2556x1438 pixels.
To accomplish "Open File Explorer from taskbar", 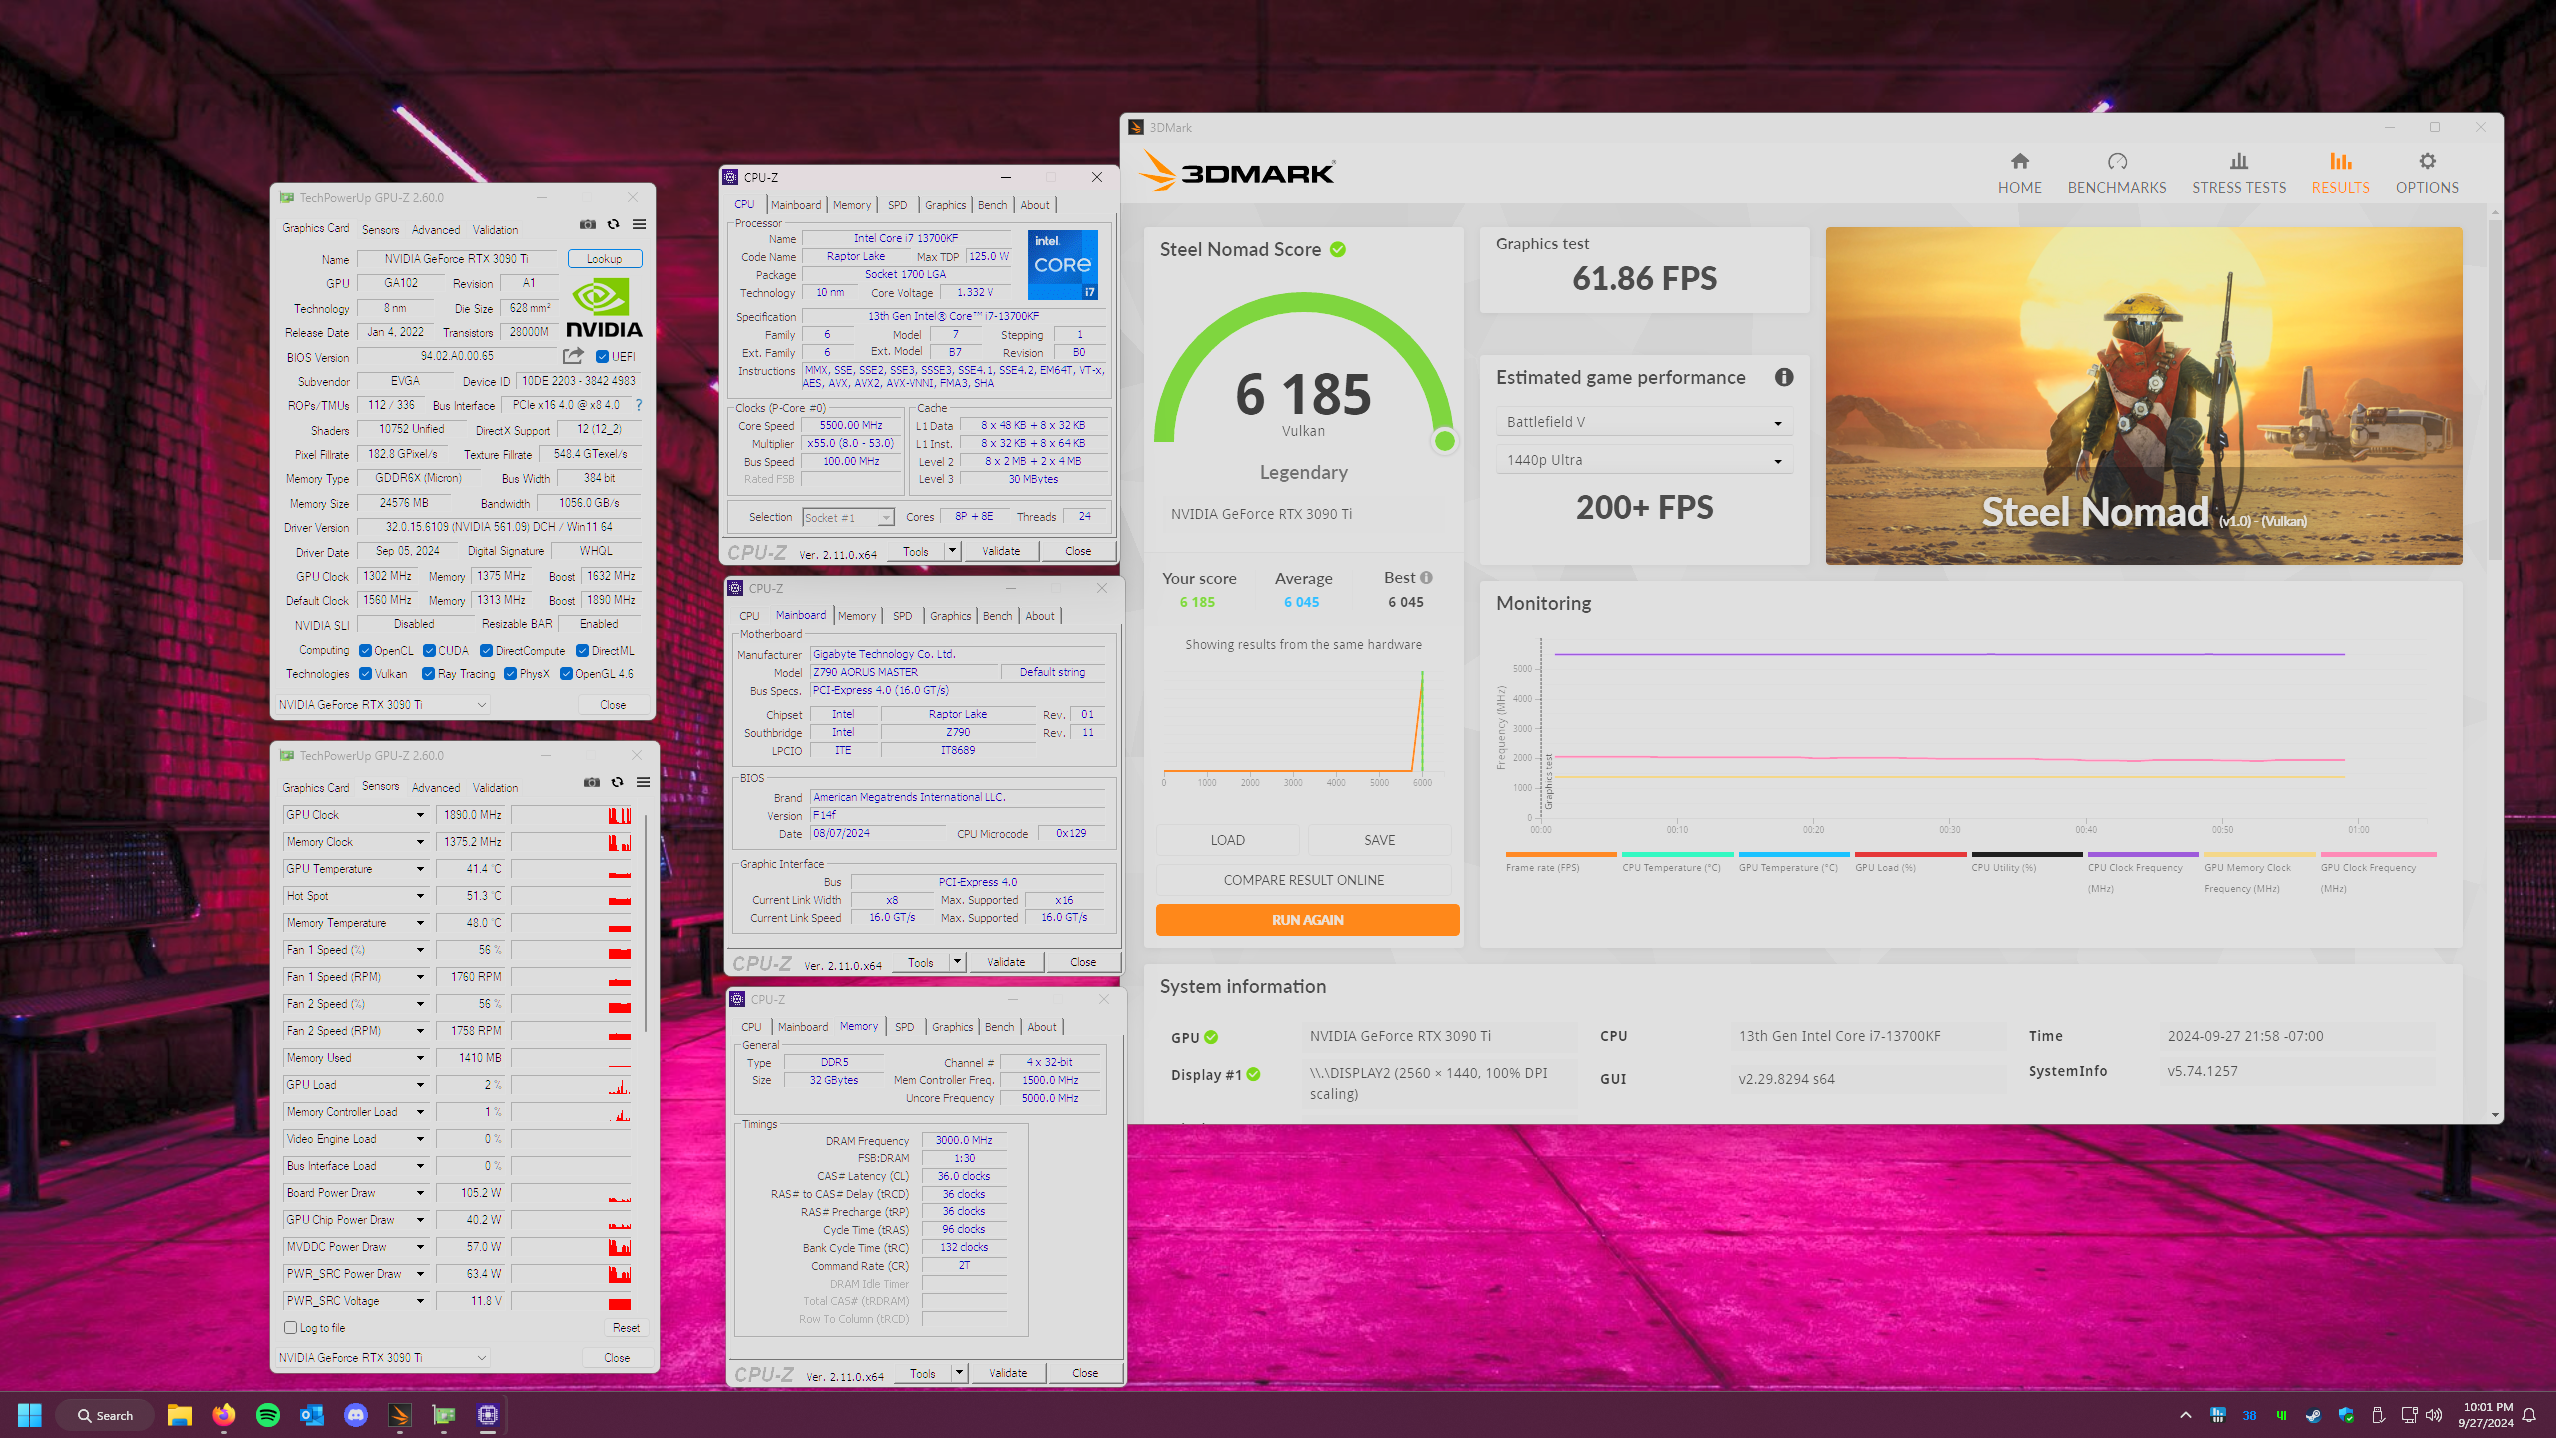I will coord(179,1415).
